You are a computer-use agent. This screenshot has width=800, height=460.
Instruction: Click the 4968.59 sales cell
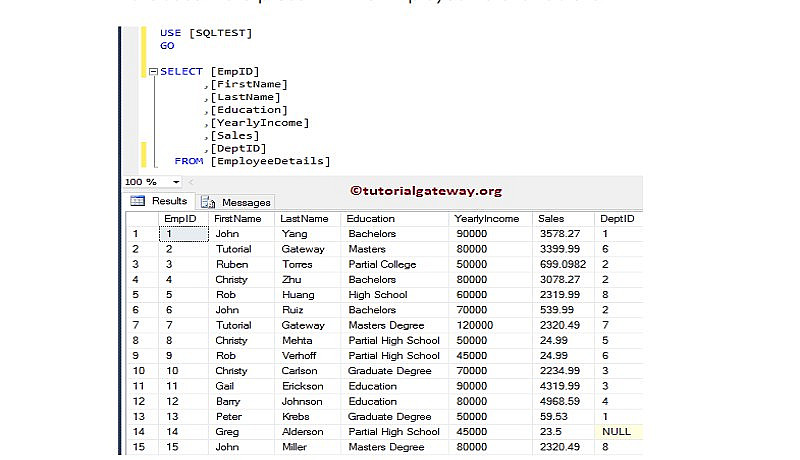pos(563,402)
